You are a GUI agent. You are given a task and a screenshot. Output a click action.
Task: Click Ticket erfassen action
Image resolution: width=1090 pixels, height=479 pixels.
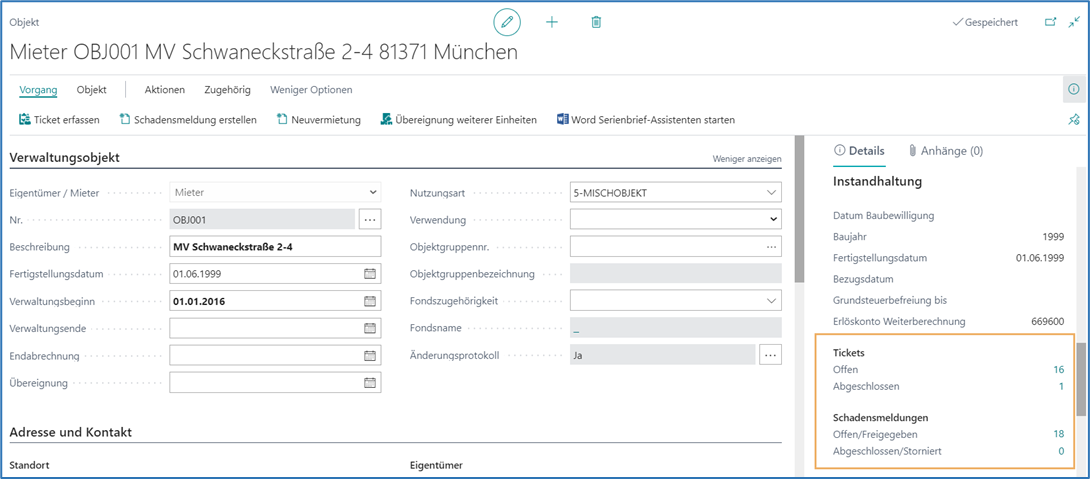point(59,120)
